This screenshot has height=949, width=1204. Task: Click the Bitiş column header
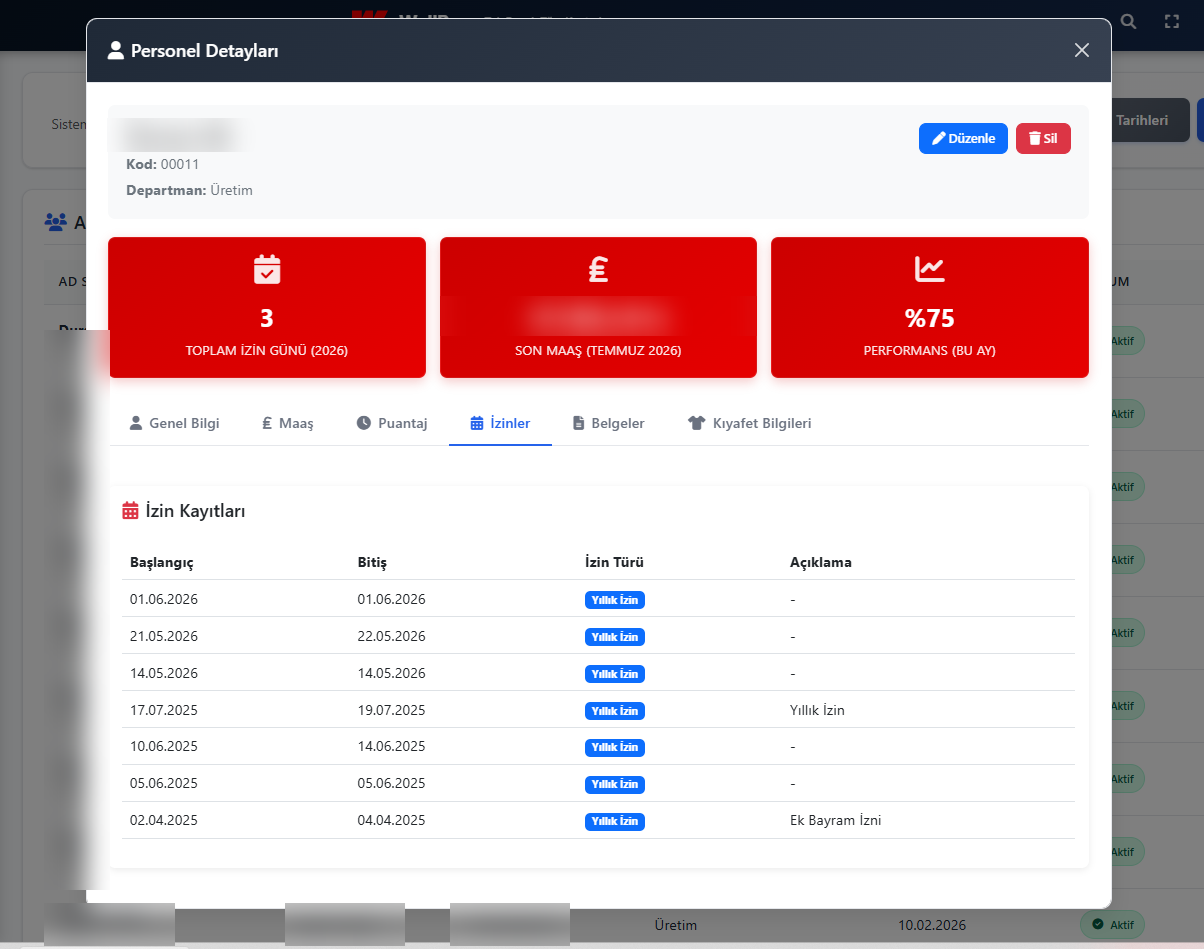tap(372, 562)
